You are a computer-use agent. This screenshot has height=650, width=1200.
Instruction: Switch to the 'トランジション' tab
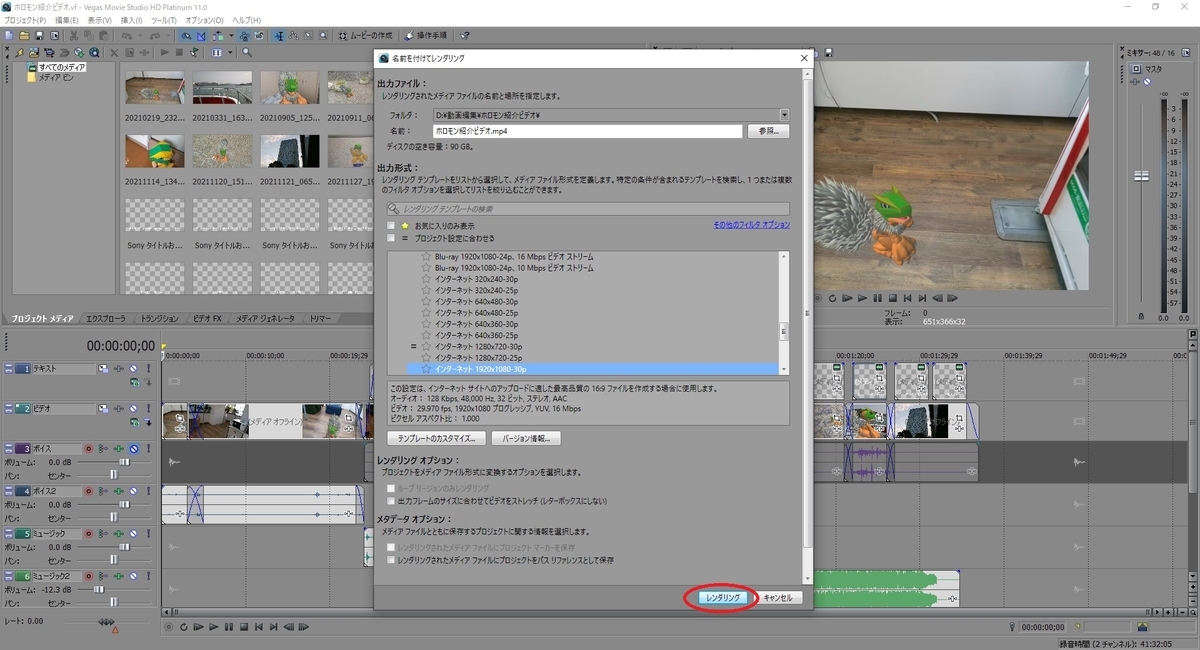click(x=160, y=318)
